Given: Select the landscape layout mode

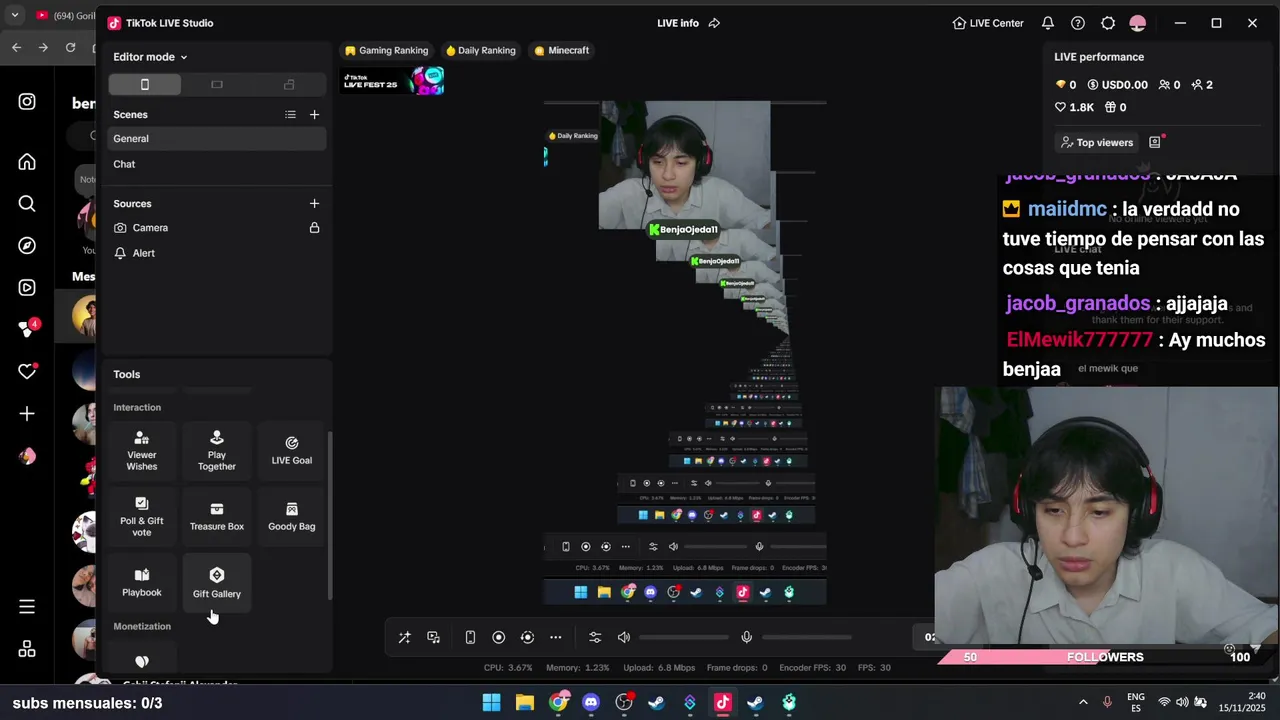Looking at the screenshot, I should point(217,84).
